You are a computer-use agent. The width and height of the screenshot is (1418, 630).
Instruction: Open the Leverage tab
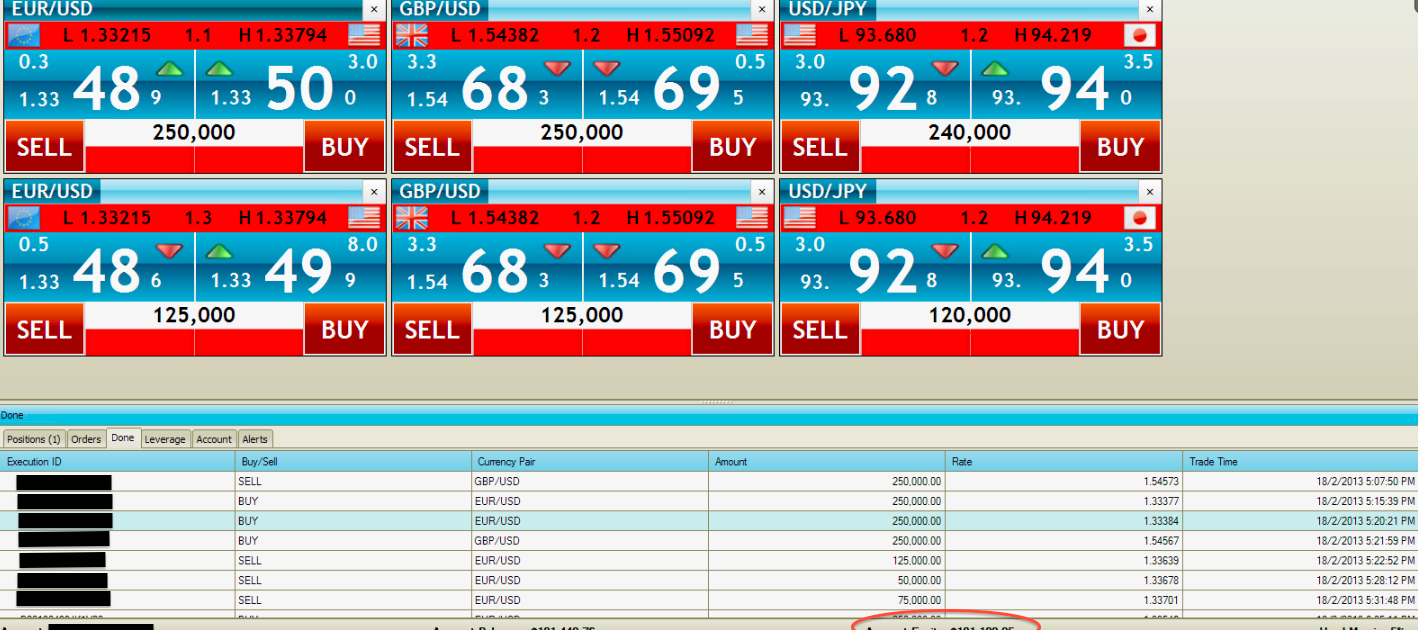[165, 439]
